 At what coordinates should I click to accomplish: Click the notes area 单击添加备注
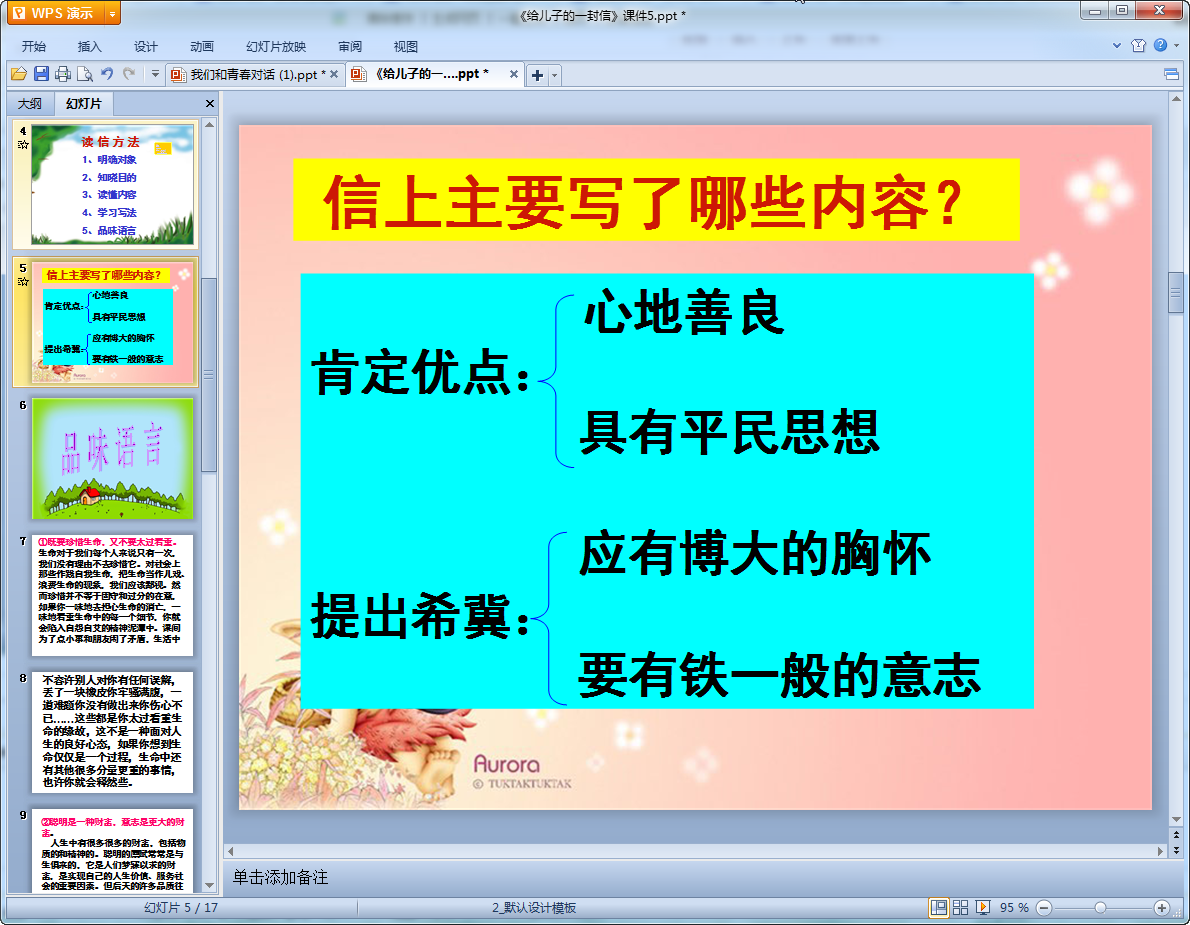(280, 878)
